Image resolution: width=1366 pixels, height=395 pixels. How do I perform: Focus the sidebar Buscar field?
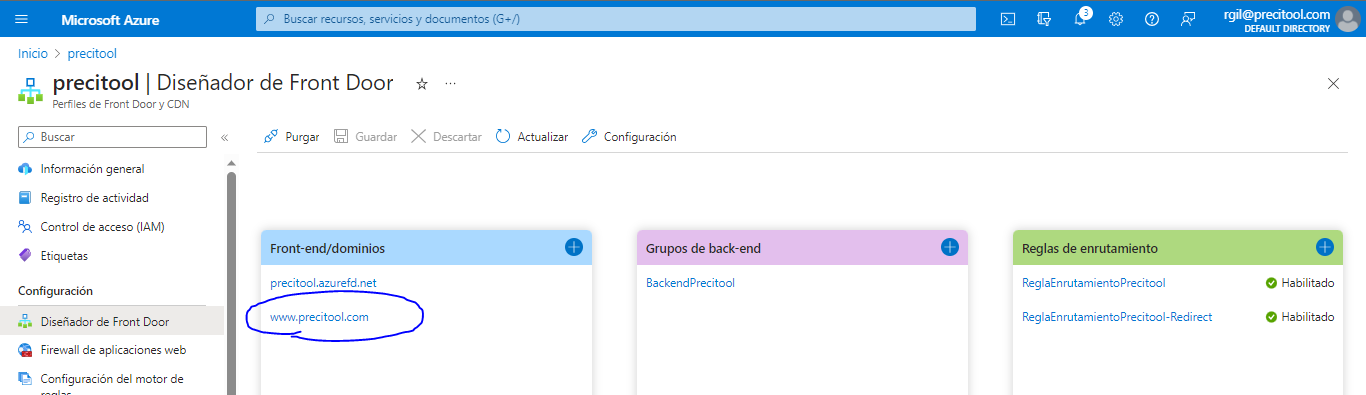(x=113, y=137)
